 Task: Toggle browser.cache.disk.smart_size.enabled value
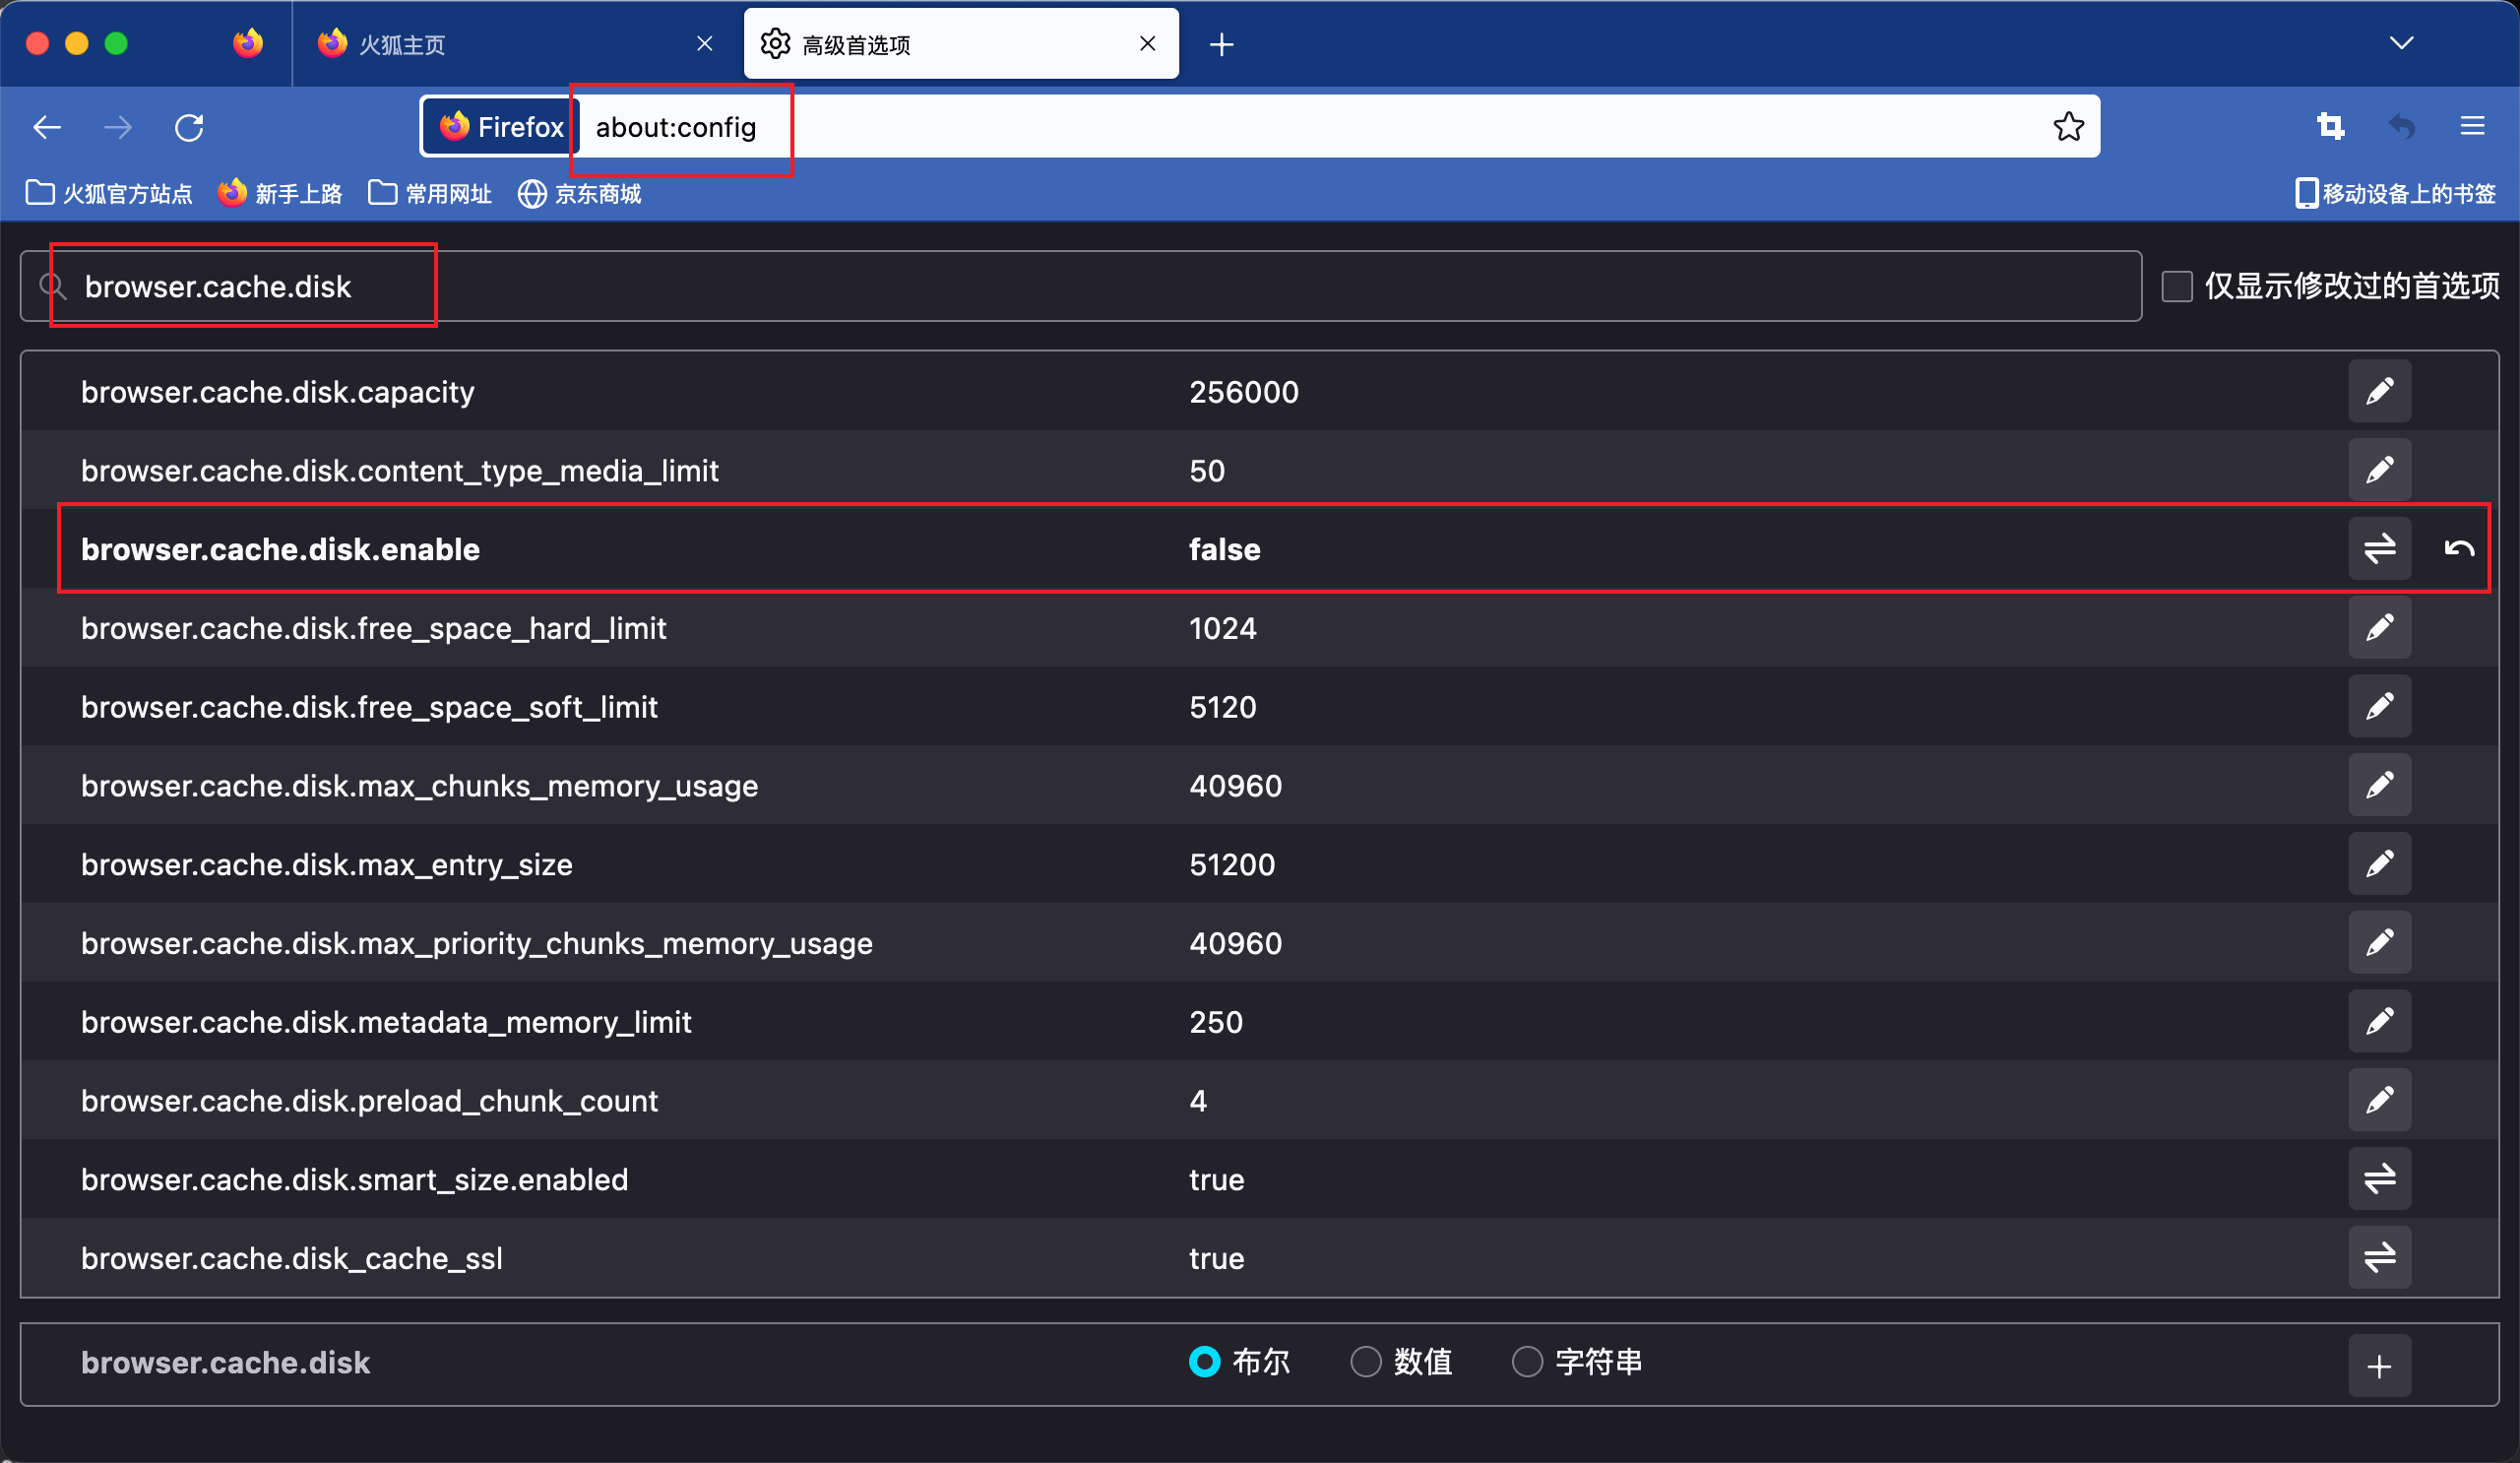(2379, 1178)
